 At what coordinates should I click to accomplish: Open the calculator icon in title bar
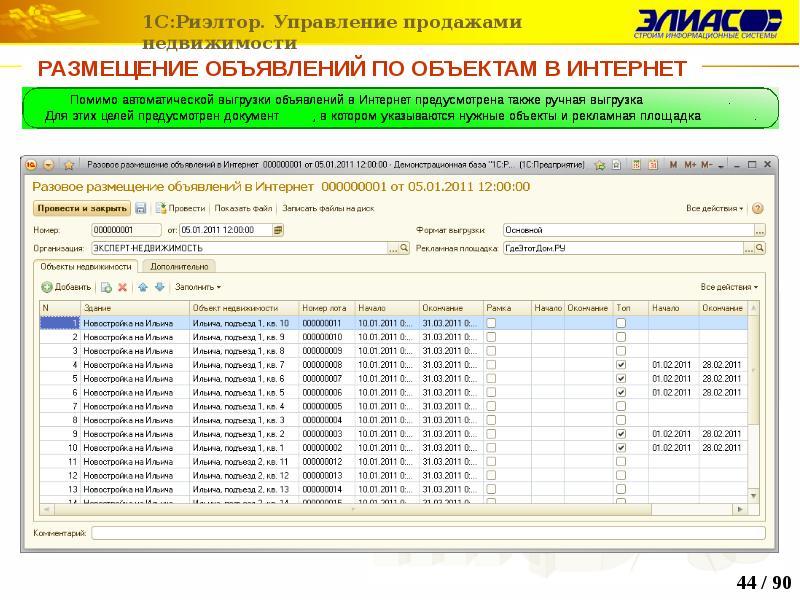(x=636, y=165)
